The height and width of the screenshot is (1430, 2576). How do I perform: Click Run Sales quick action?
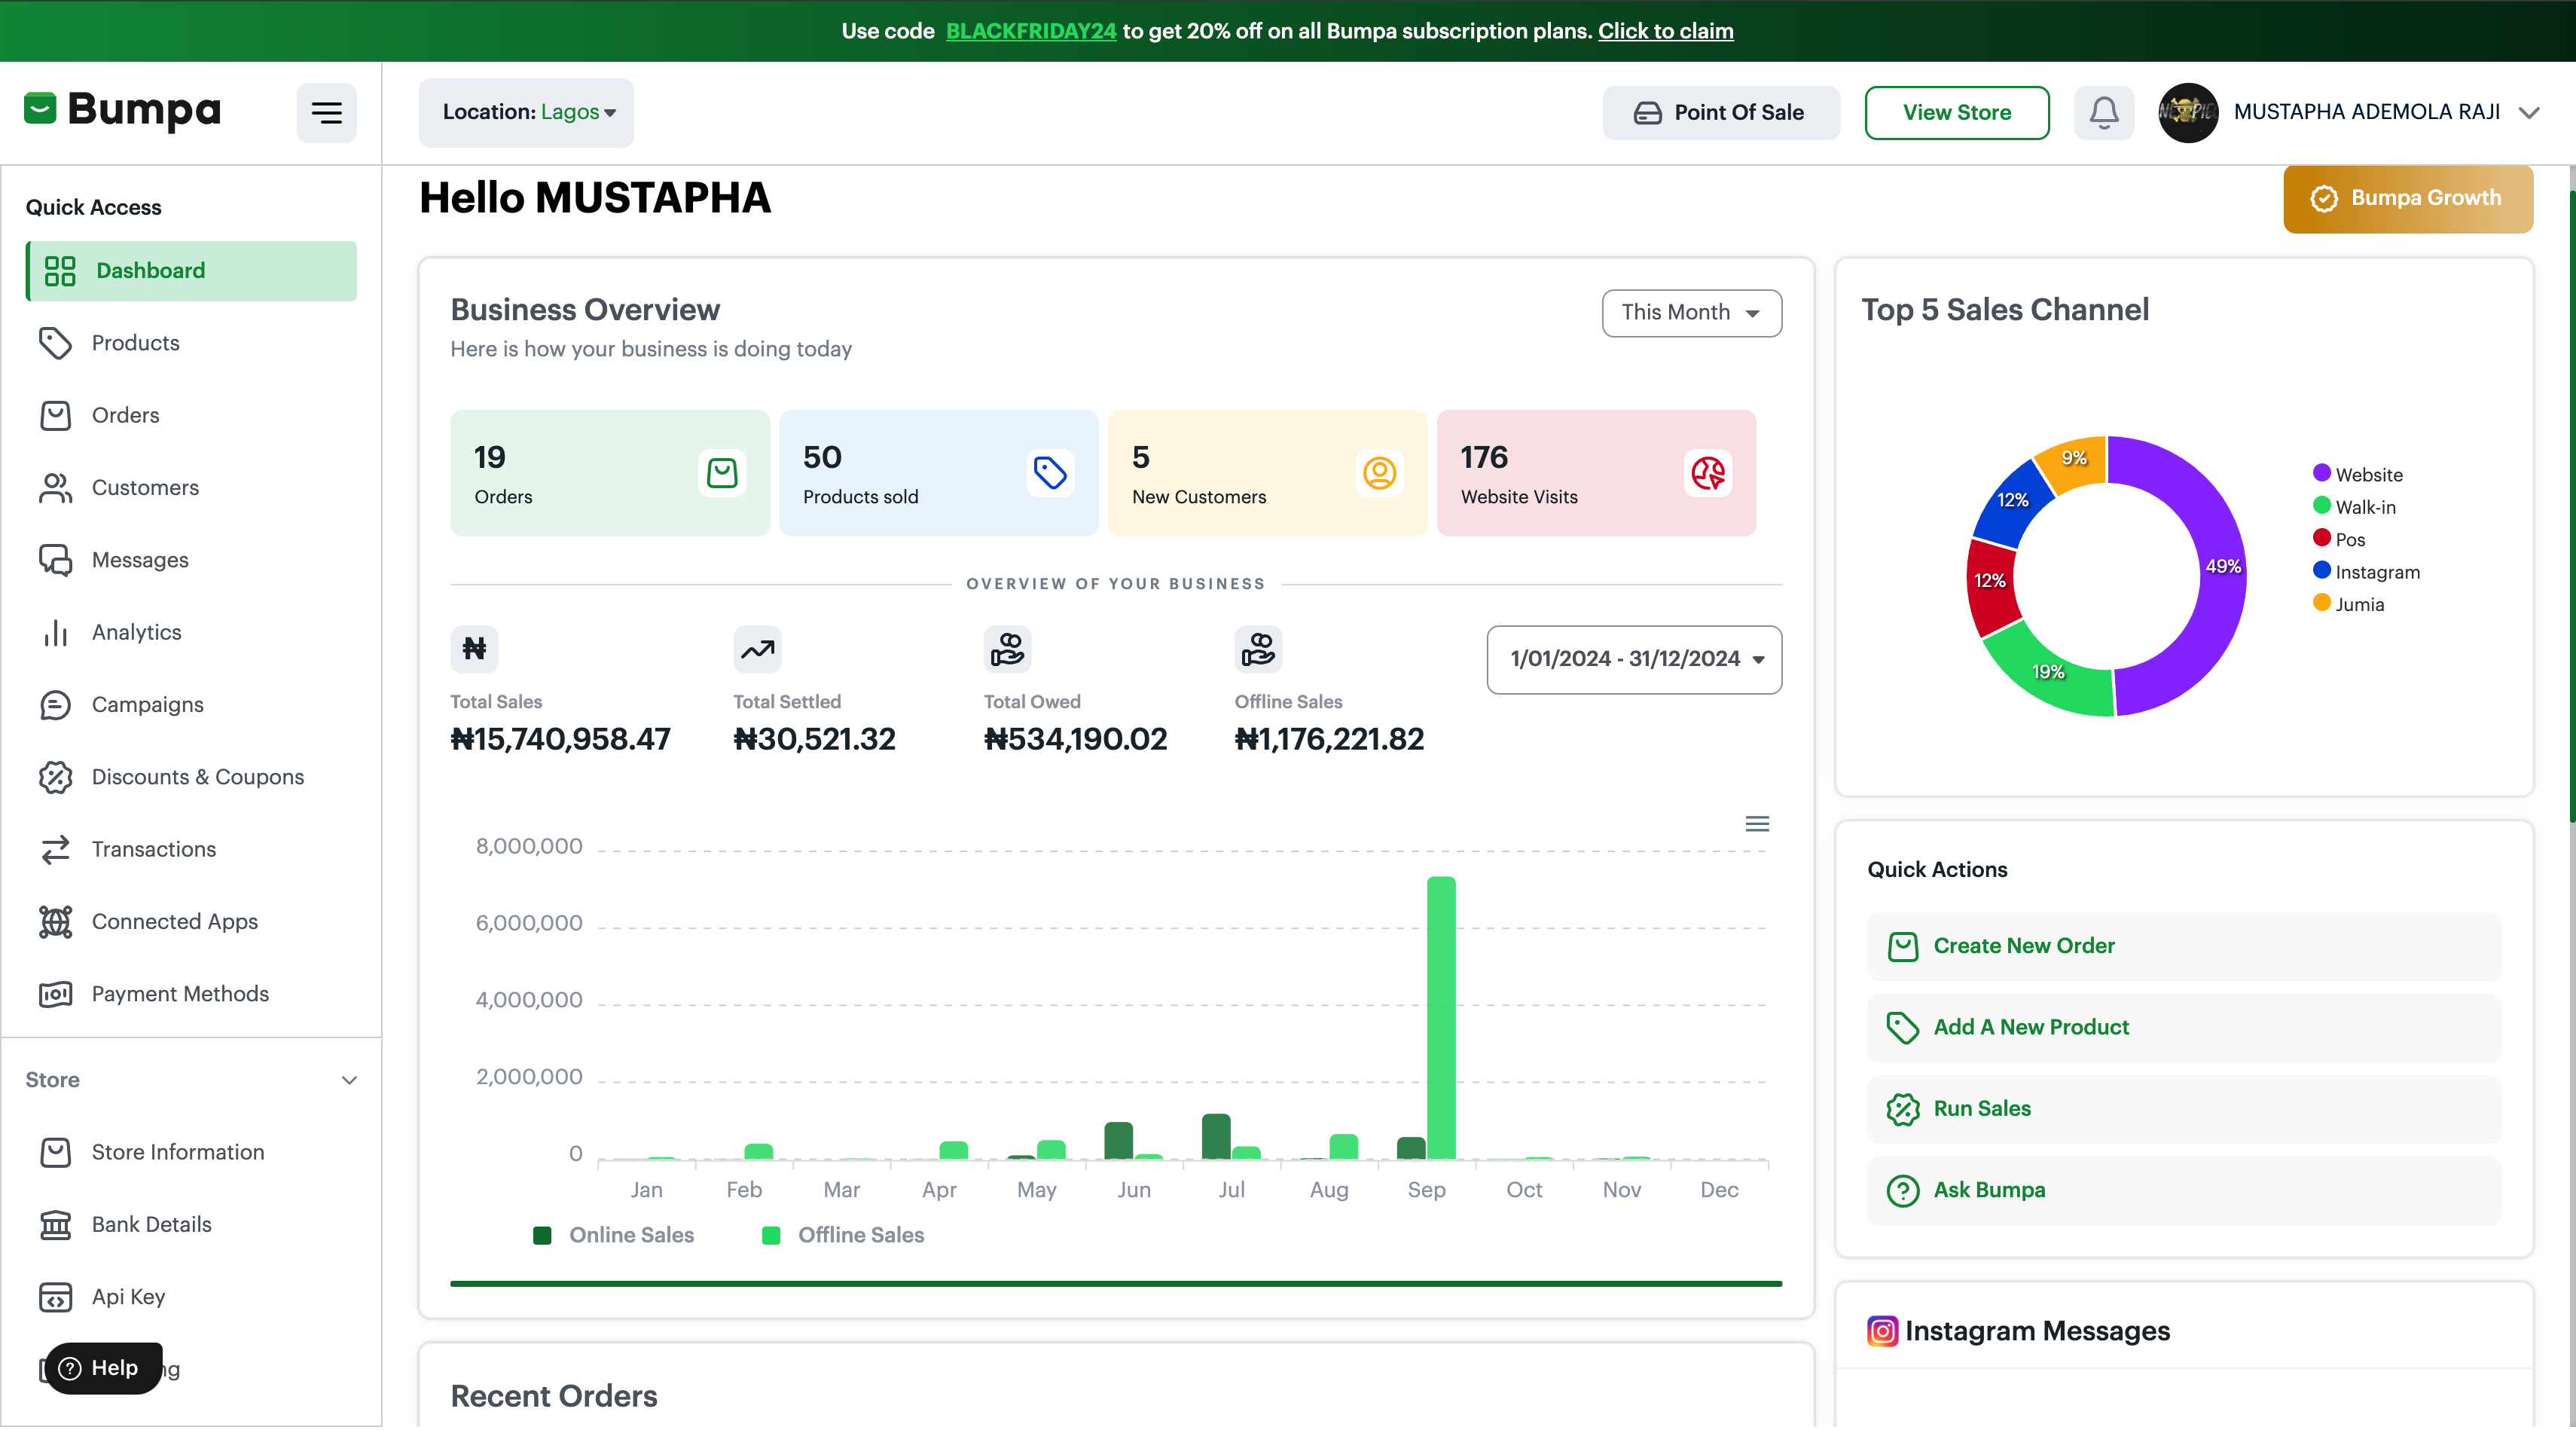(2184, 1109)
